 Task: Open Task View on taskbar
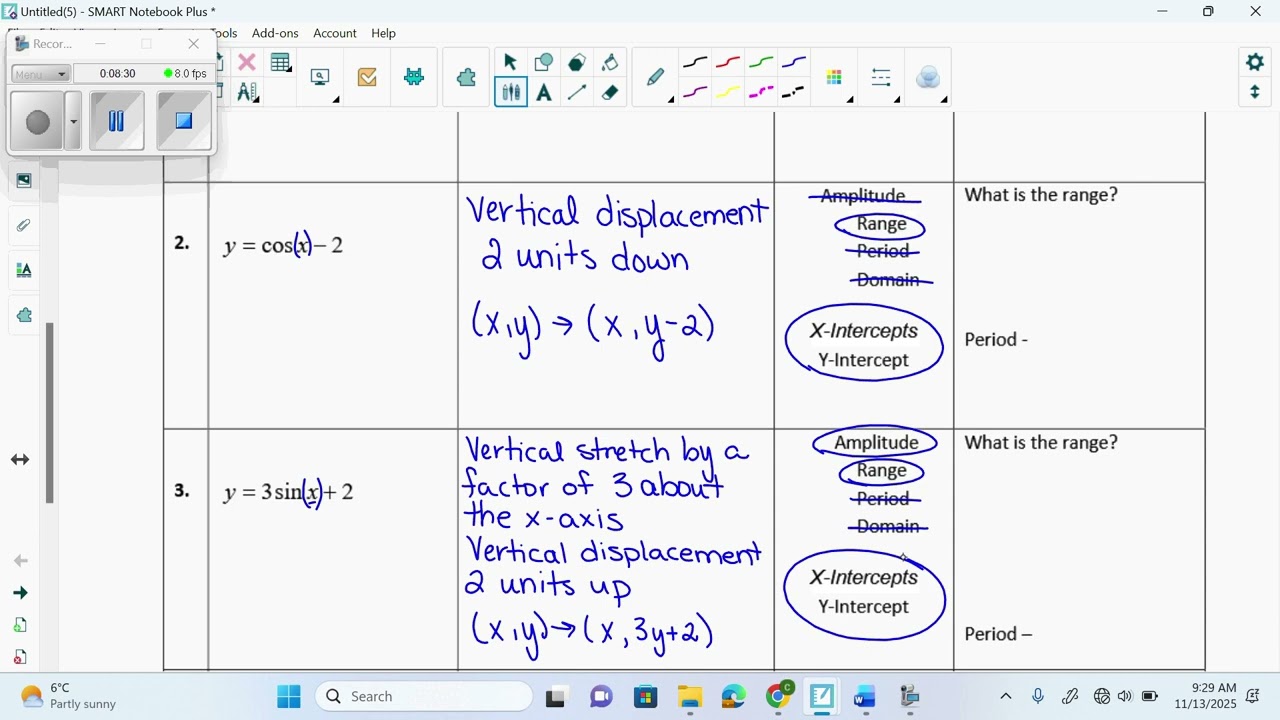tap(555, 696)
